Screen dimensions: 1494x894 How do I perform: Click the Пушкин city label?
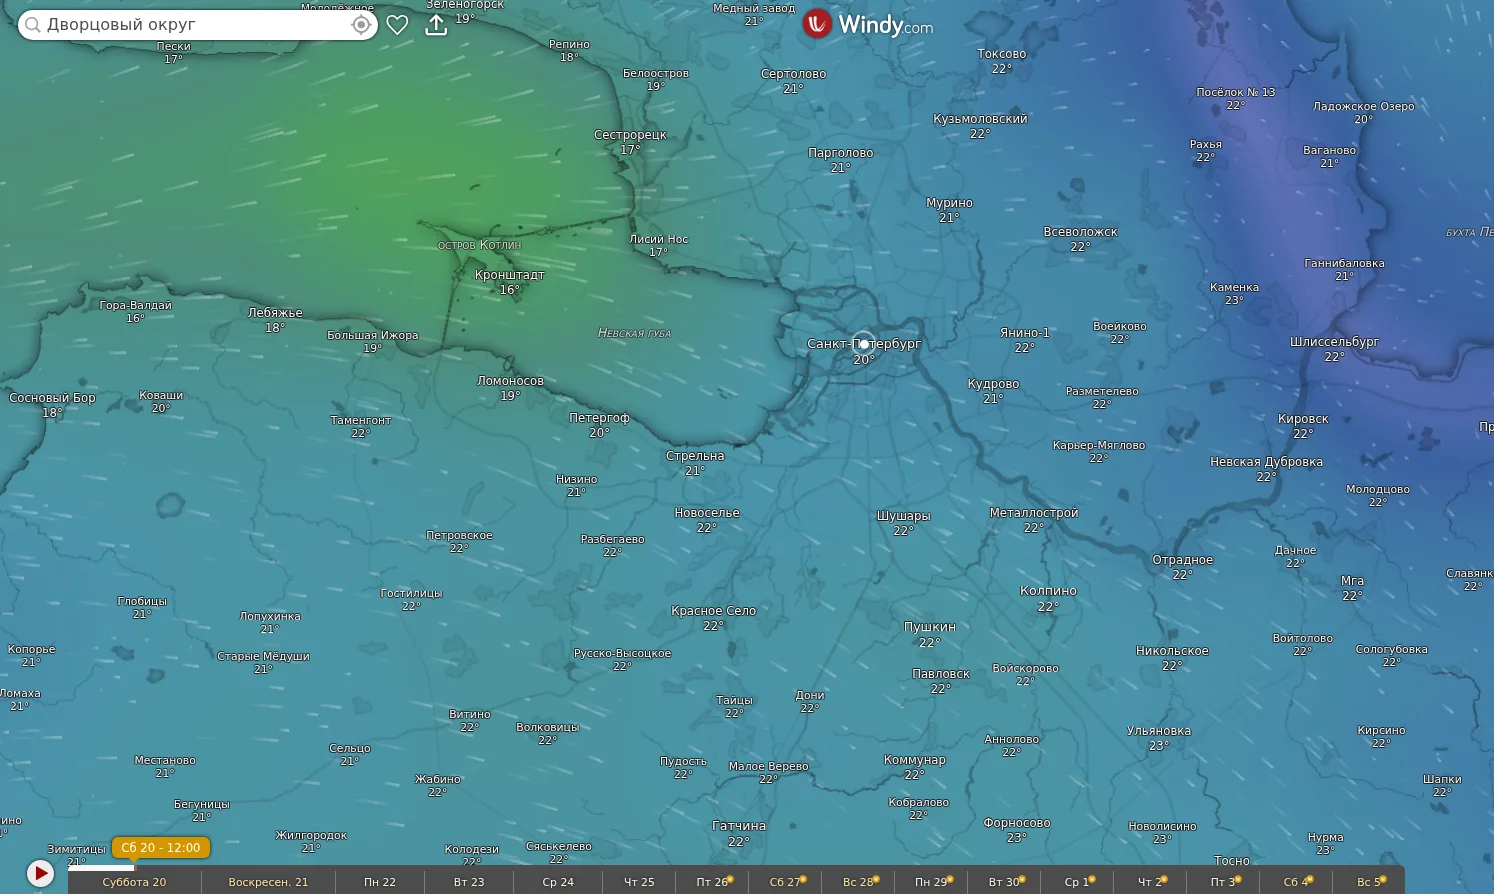(930, 627)
